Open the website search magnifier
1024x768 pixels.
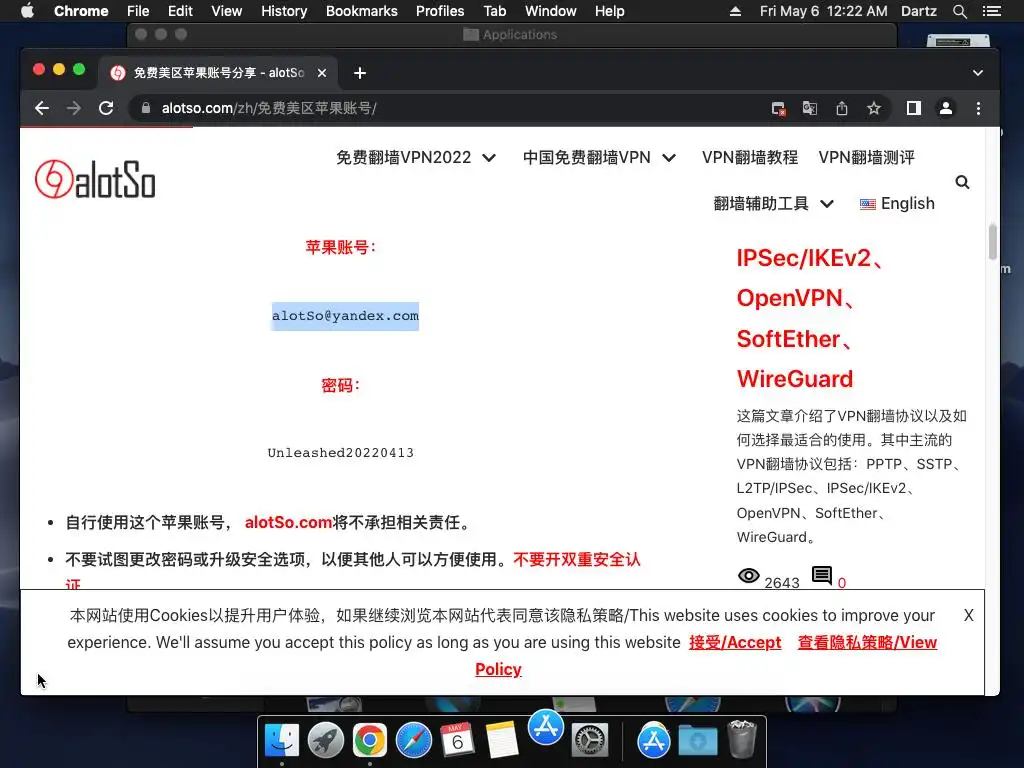coord(962,182)
